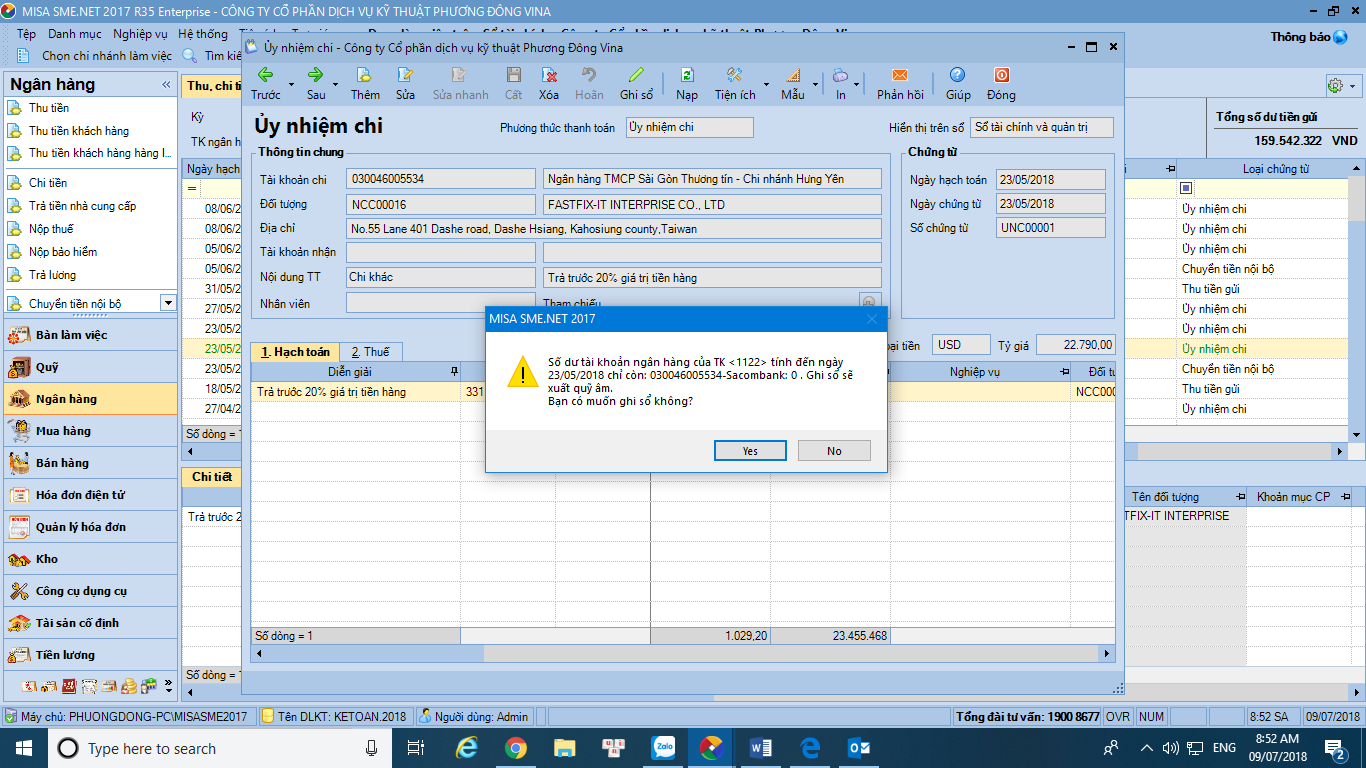Click Chọn chi nhánh làm việc toolbar button

pos(98,56)
